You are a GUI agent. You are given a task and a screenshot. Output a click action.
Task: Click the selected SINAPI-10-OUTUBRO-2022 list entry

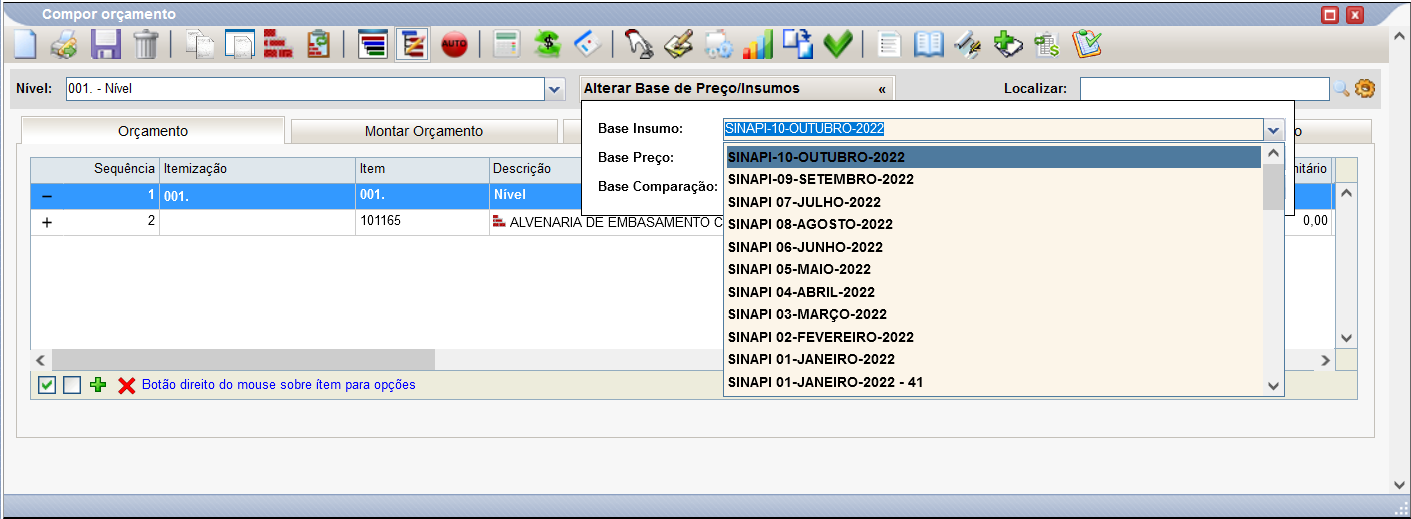tap(992, 157)
